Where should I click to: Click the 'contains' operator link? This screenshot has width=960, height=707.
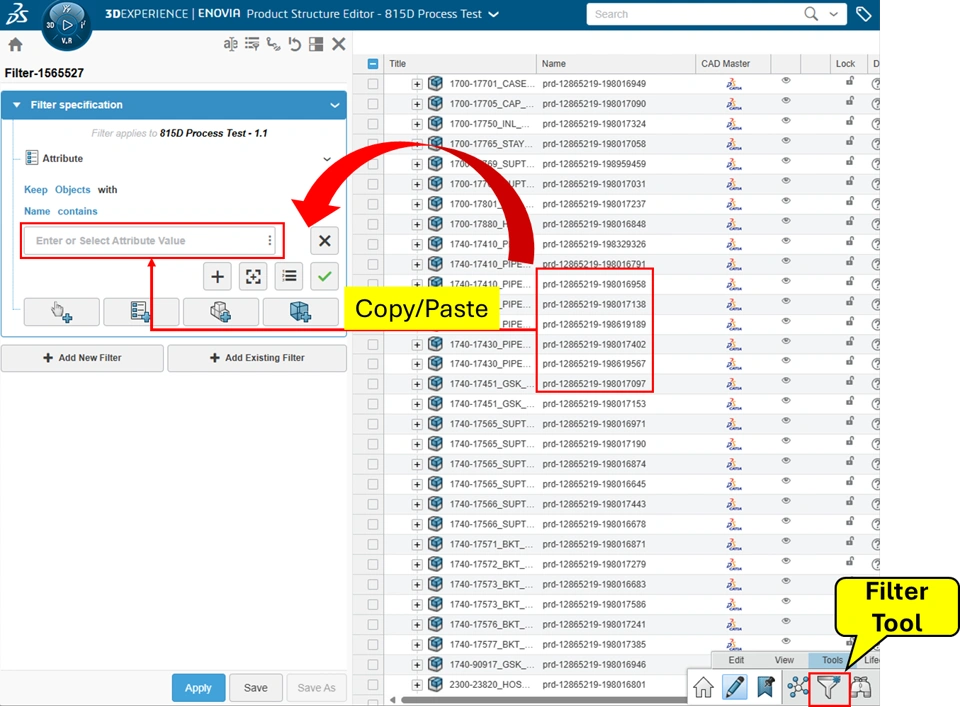click(x=77, y=211)
